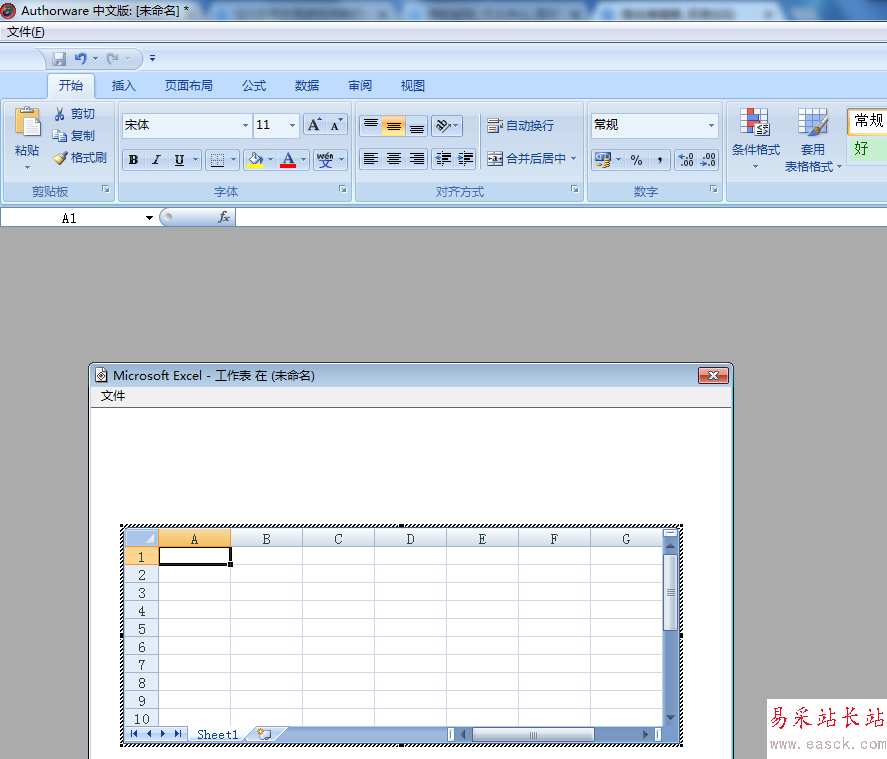Screen dimensions: 887x759
Task: Click the Save icon in quick access toolbar
Action: coord(59,58)
